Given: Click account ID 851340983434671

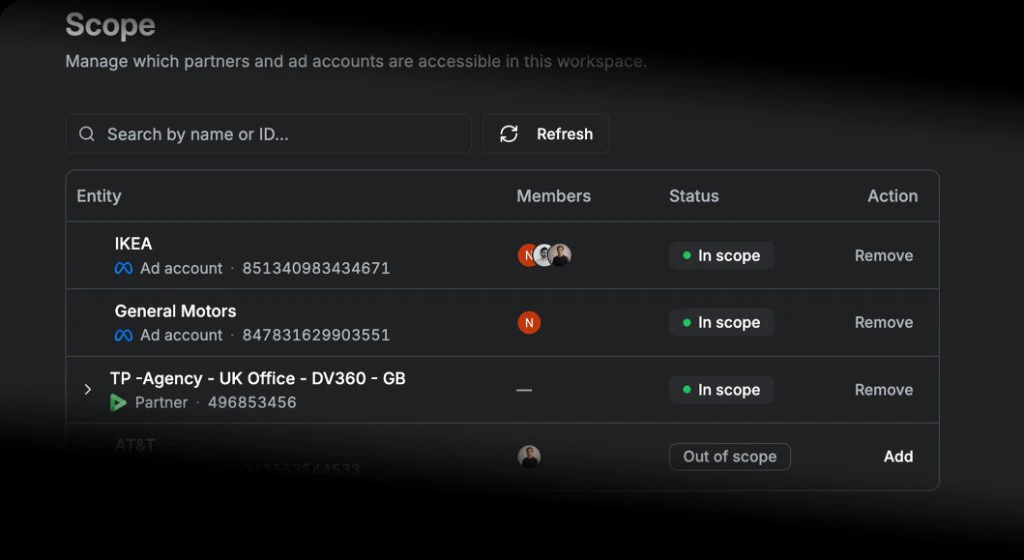Looking at the screenshot, I should click(316, 268).
